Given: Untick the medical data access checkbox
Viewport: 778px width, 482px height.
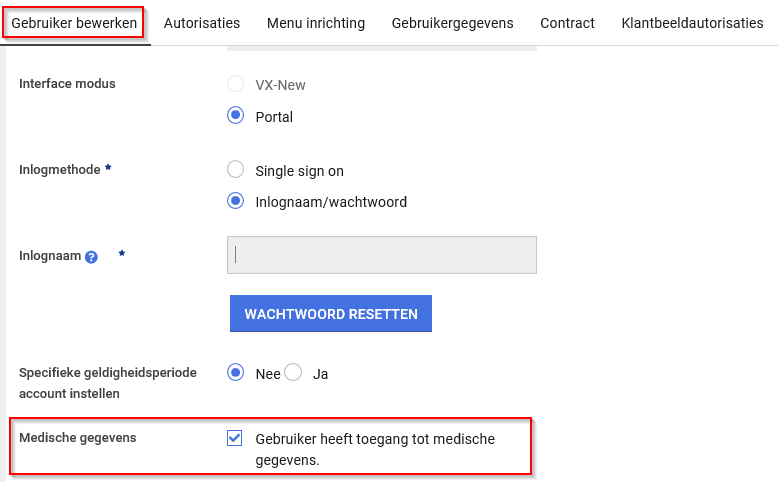Looking at the screenshot, I should pyautogui.click(x=235, y=438).
